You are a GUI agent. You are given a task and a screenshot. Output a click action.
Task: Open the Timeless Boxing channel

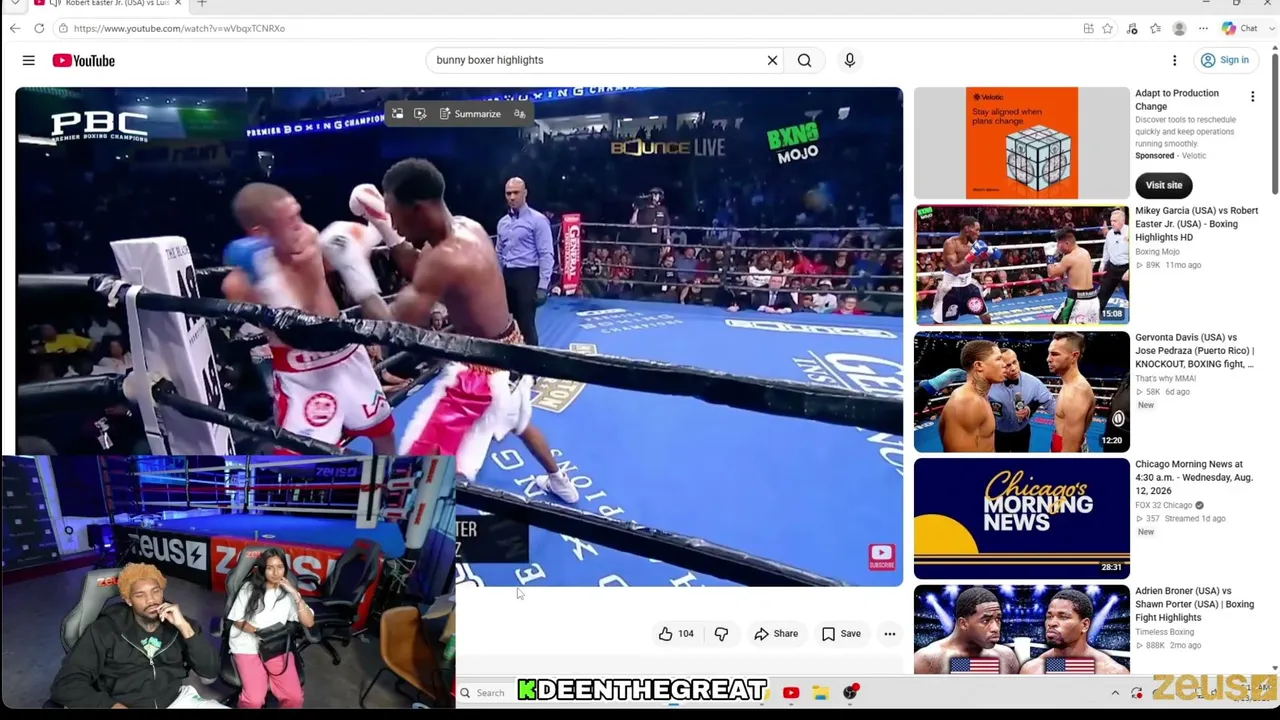(x=1165, y=632)
